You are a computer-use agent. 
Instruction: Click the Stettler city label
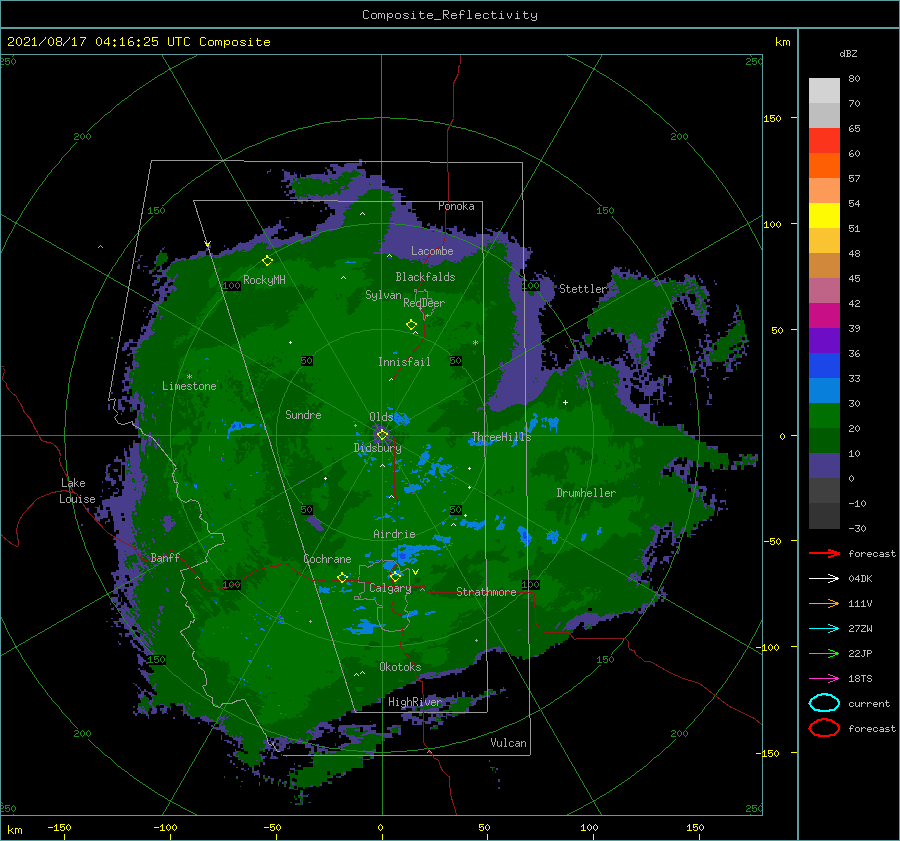(x=583, y=289)
